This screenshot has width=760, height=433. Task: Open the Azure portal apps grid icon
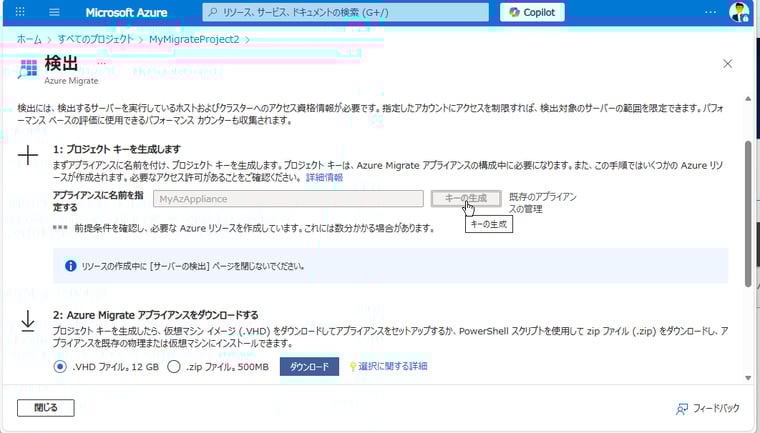click(x=20, y=12)
